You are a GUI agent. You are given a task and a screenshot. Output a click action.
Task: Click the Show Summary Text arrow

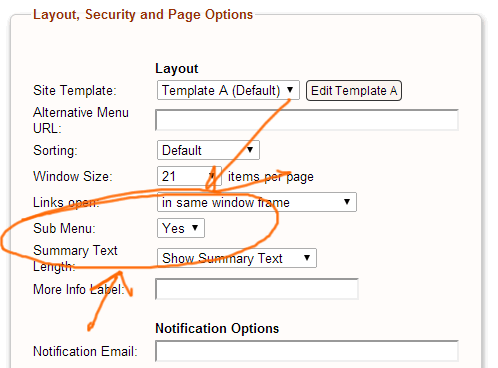(307, 258)
